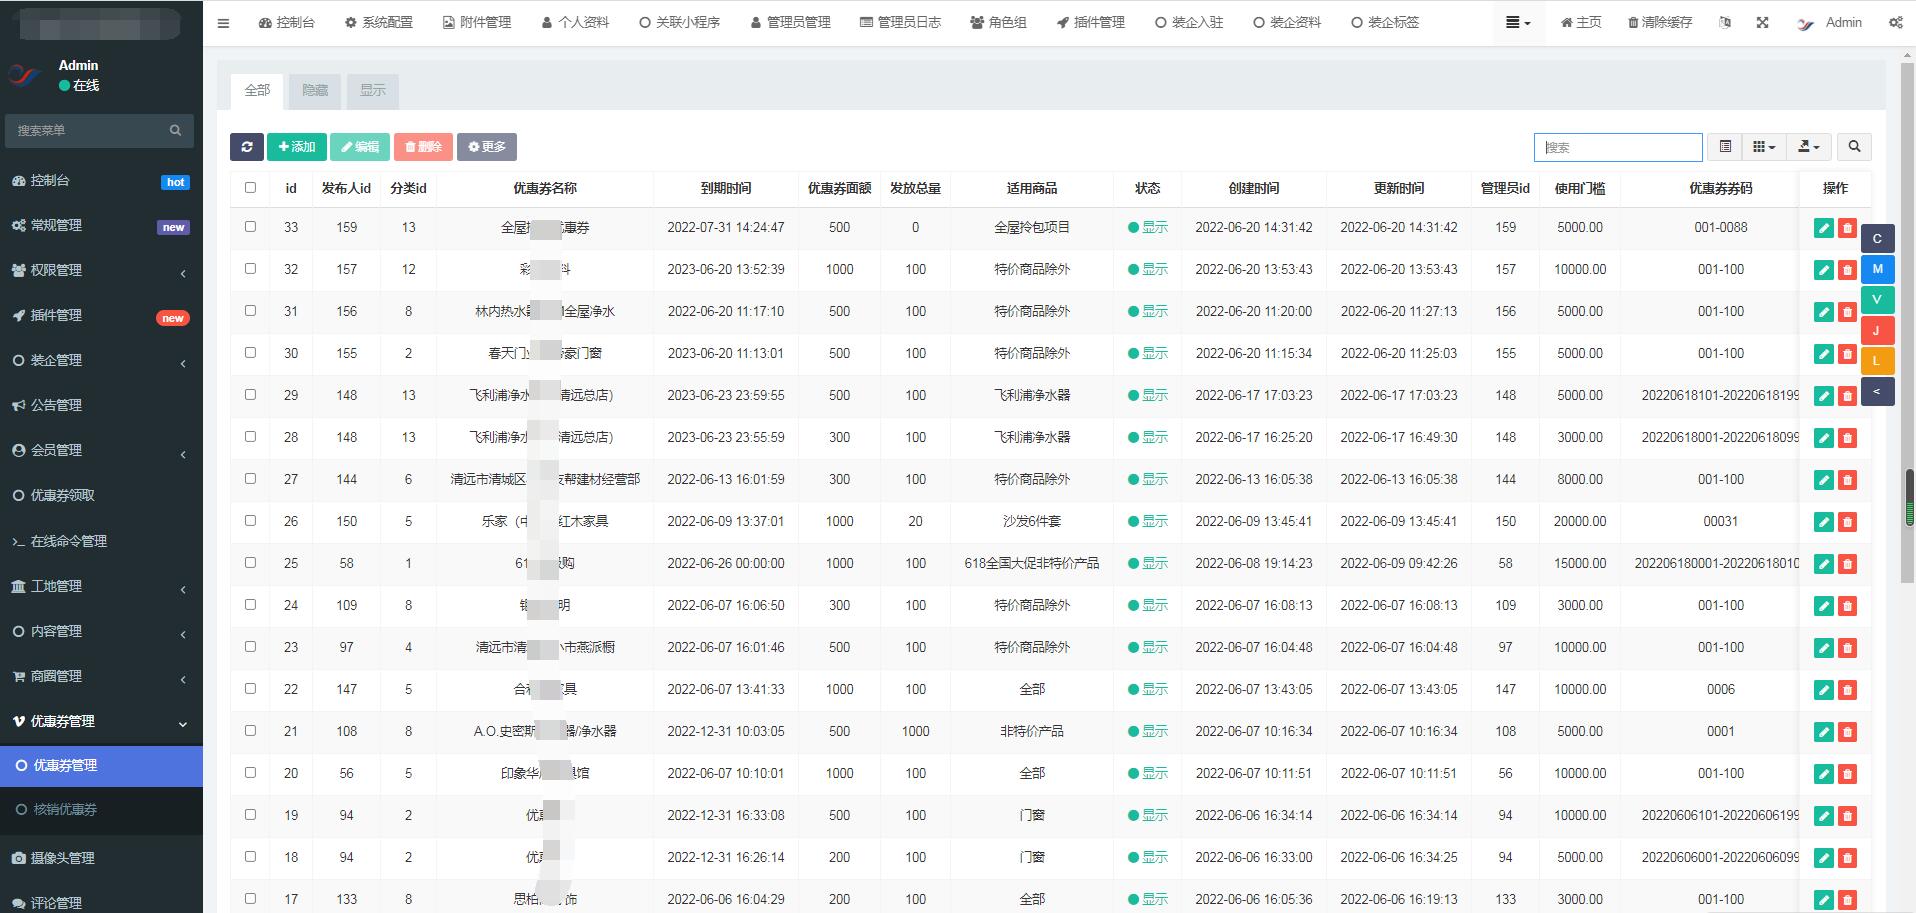Click the language switch icon in header
The width and height of the screenshot is (1916, 913).
click(x=1725, y=22)
